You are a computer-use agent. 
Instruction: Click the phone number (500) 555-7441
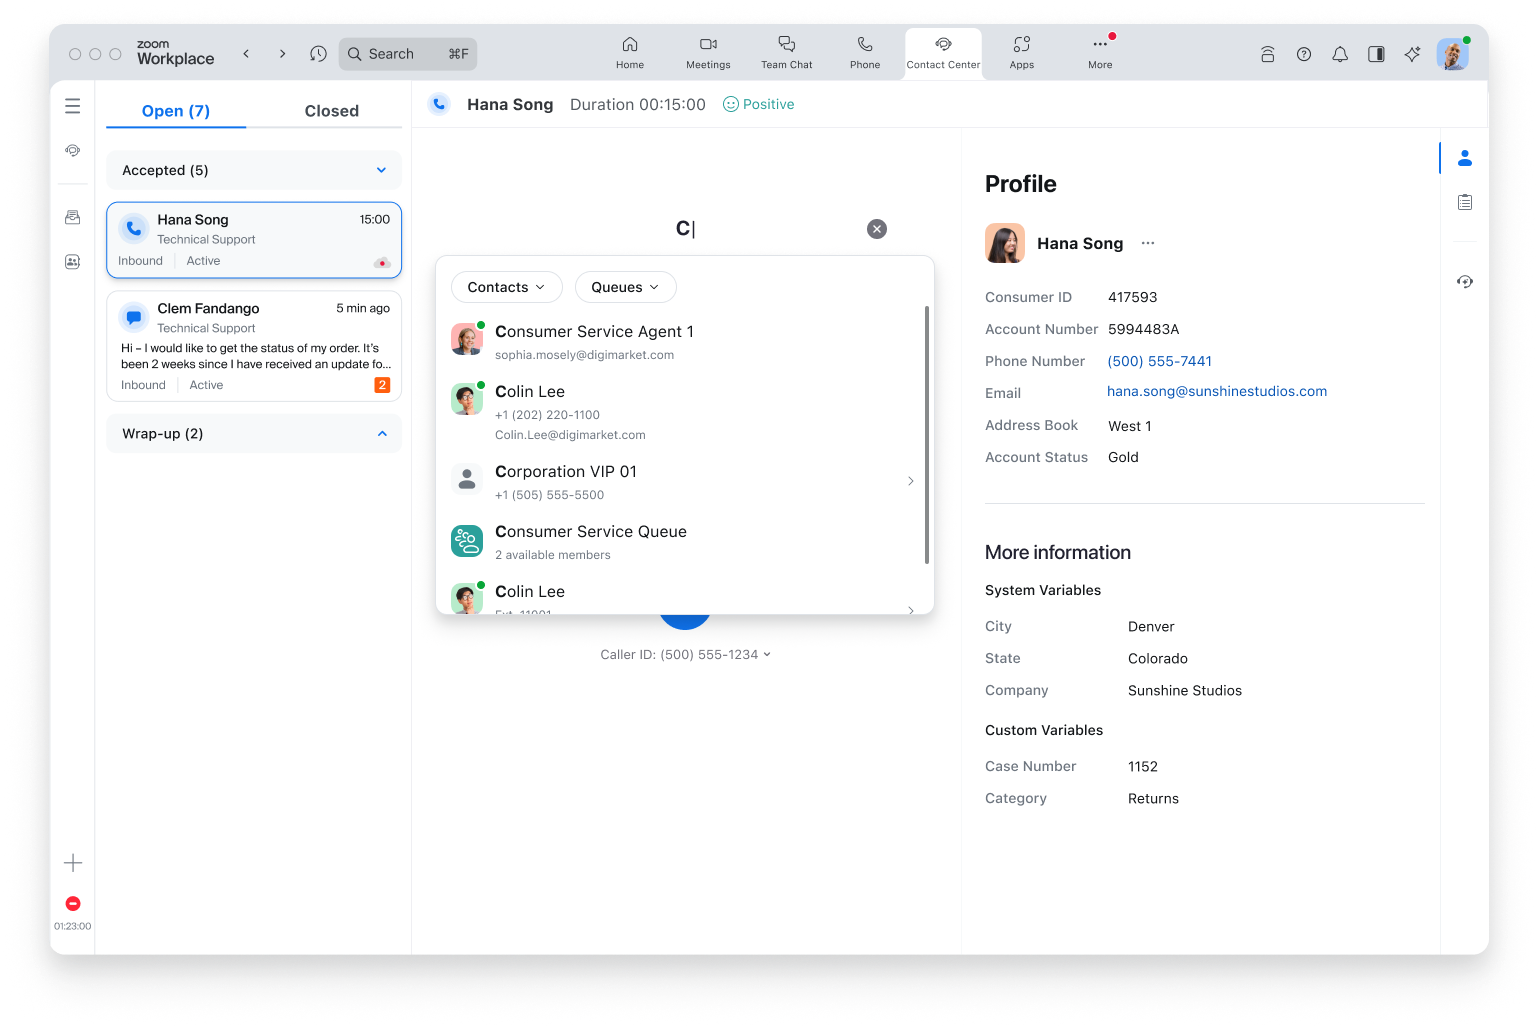coord(1159,361)
